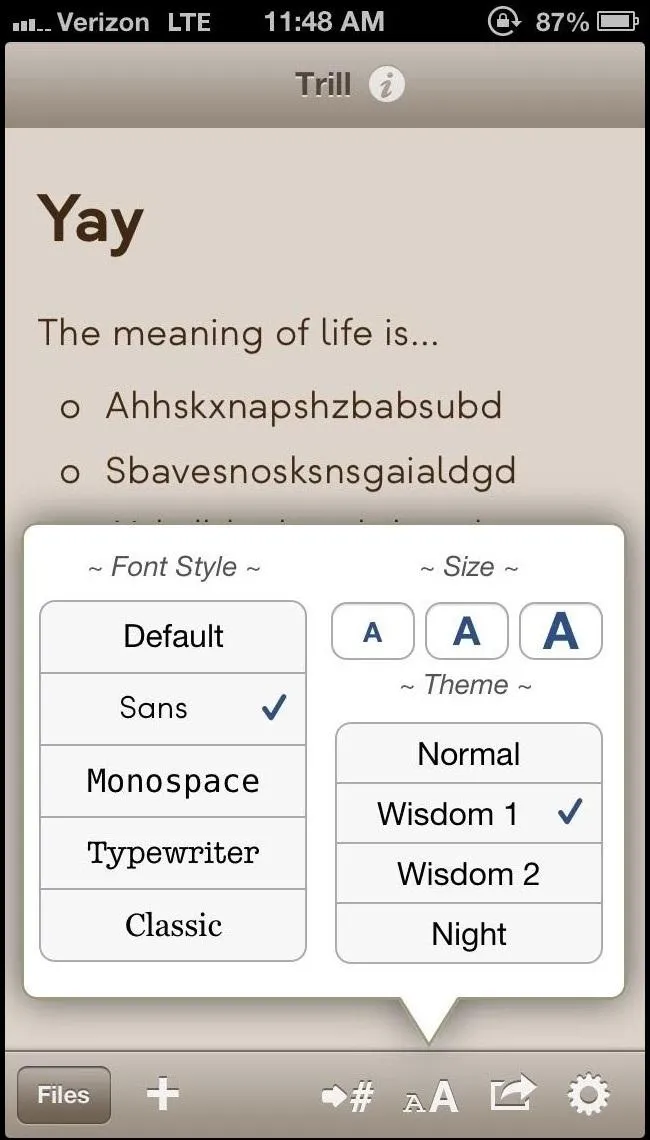Select the large font size A

click(x=561, y=631)
